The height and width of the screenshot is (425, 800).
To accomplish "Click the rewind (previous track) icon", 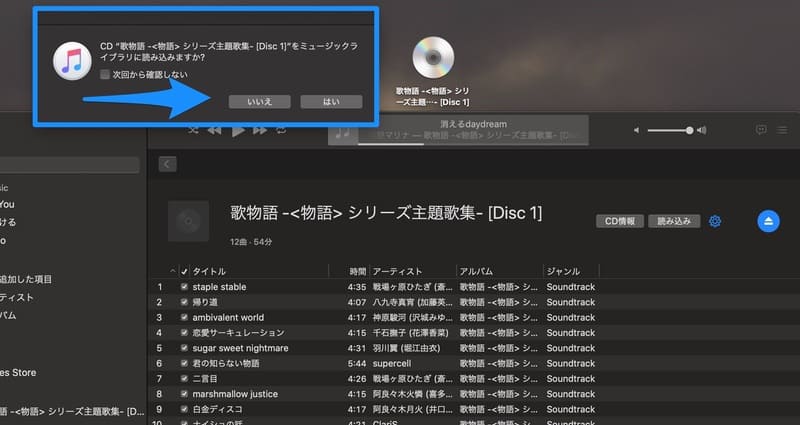I will click(x=214, y=131).
